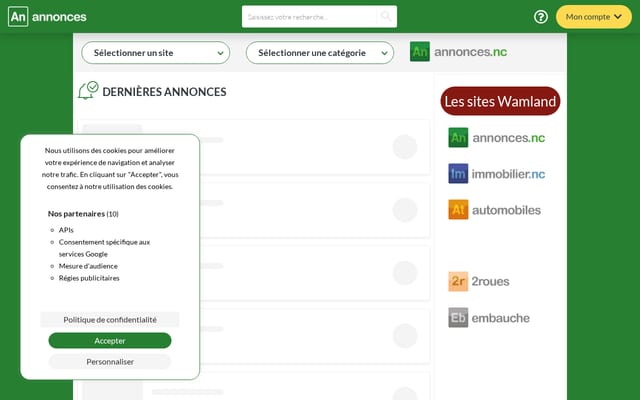Click Personnaliser cookie button
This screenshot has height=400, width=640.
coord(110,362)
